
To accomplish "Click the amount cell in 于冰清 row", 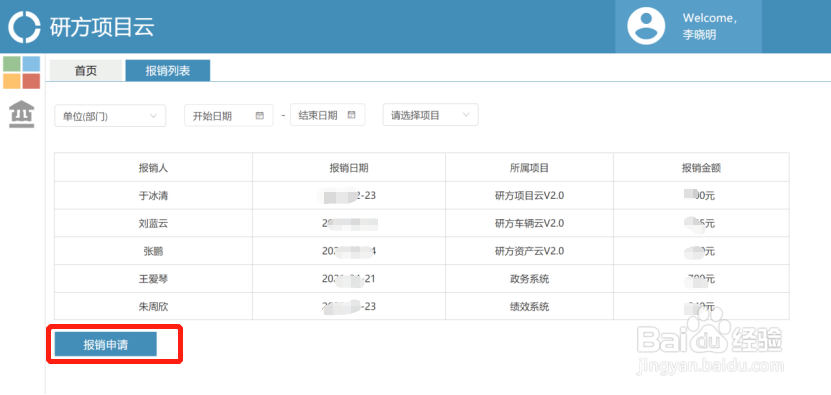I will click(x=701, y=196).
